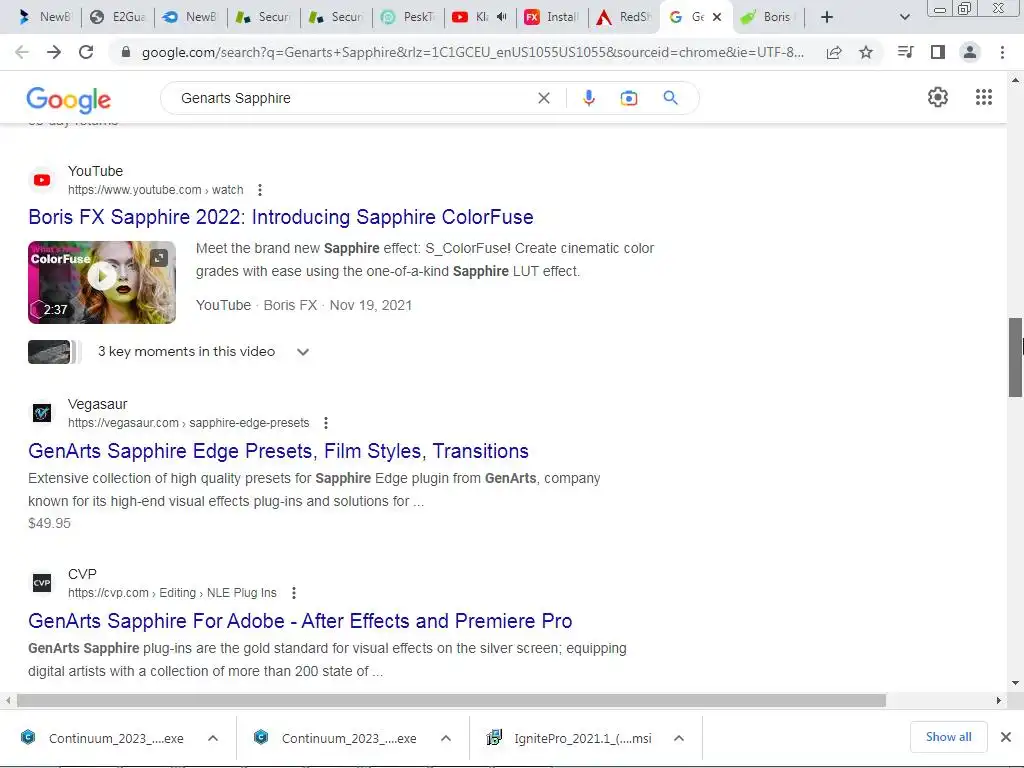This screenshot has height=768, width=1024.
Task: Close the downloads bar
Action: click(1006, 737)
